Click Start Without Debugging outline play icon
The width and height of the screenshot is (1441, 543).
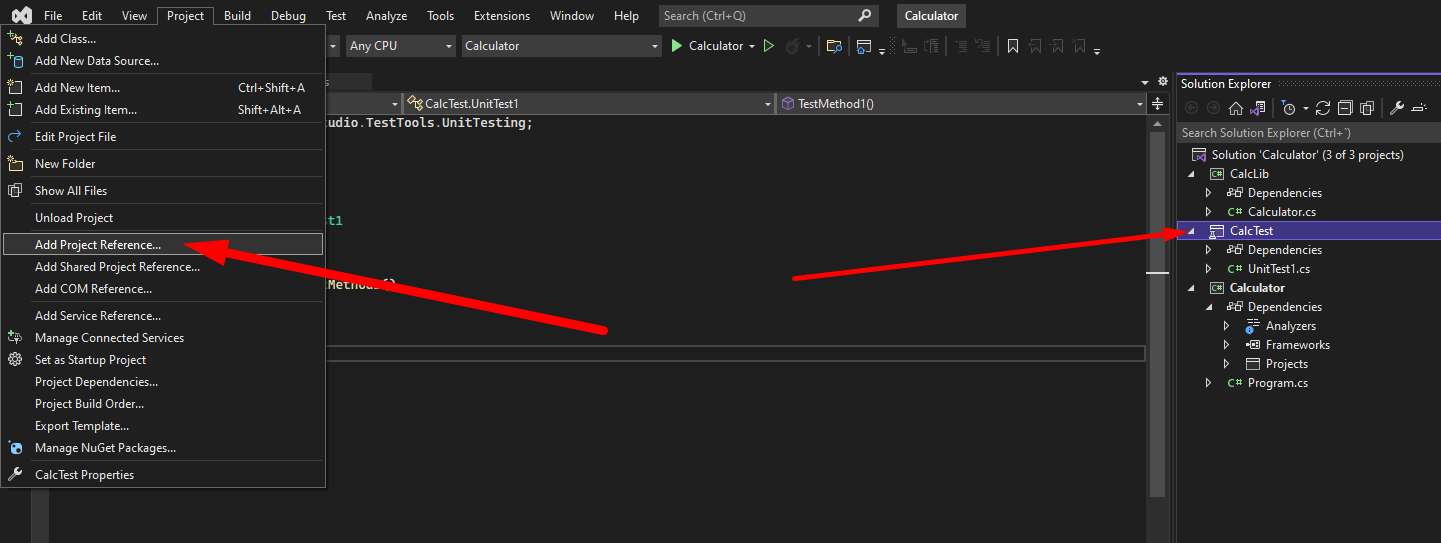click(x=769, y=46)
